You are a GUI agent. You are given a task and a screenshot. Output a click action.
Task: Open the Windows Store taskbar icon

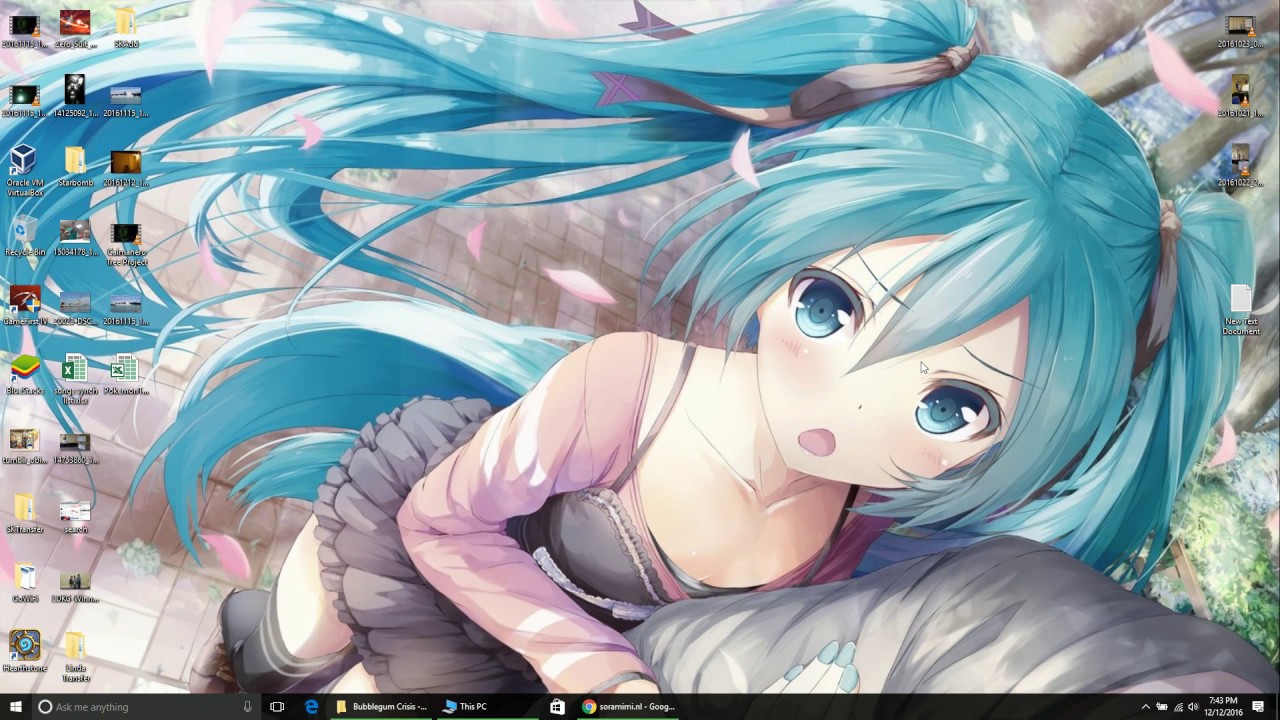coord(557,706)
